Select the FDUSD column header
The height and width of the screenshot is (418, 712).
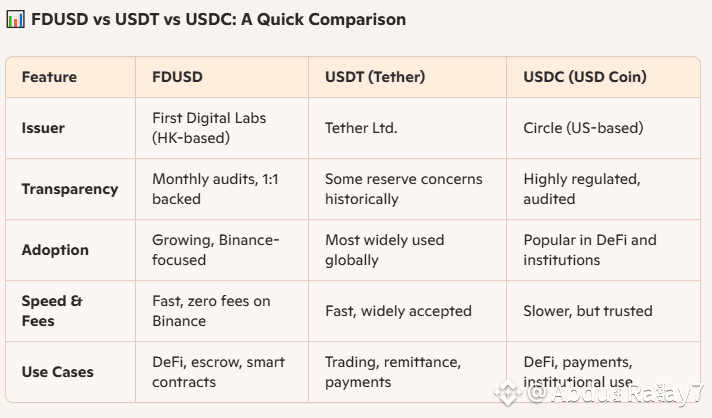[x=177, y=77]
